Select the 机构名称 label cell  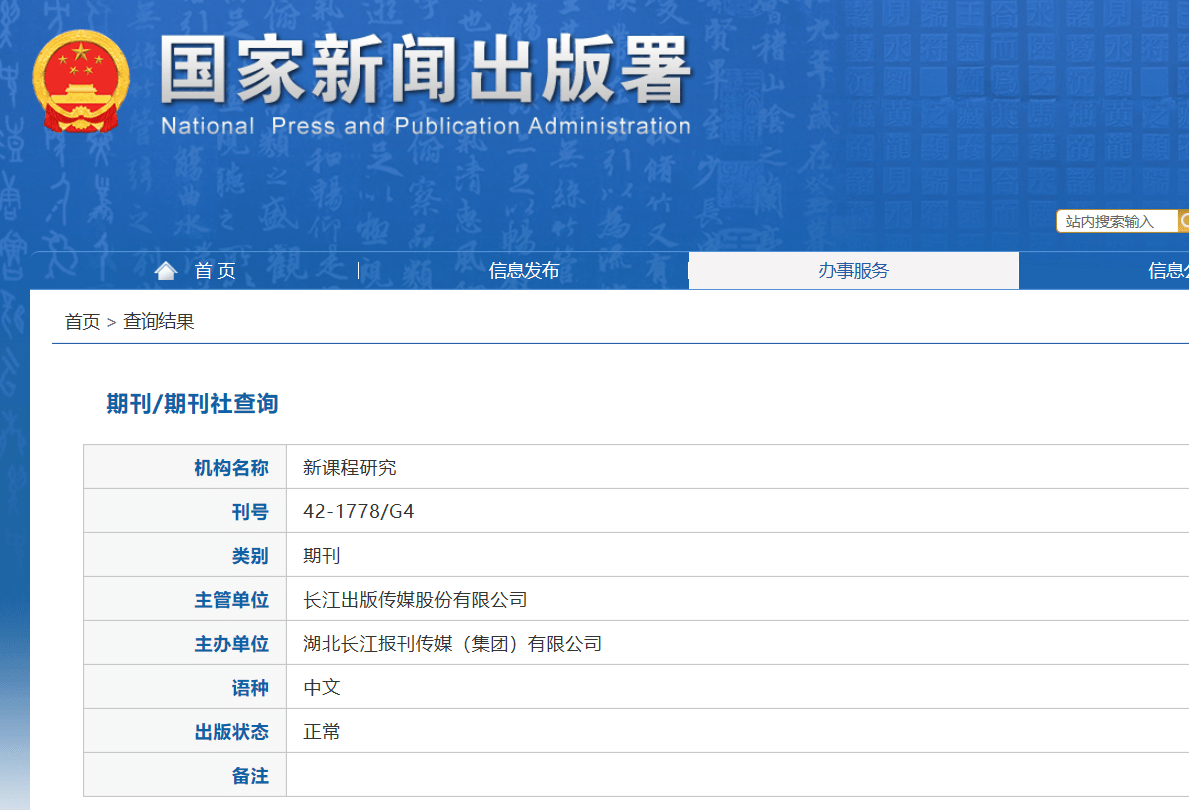click(185, 467)
